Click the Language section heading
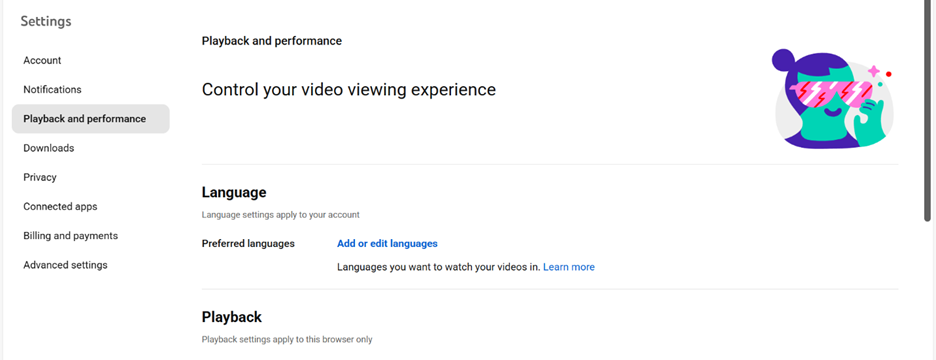Viewport: 936px width, 360px height. click(x=234, y=193)
